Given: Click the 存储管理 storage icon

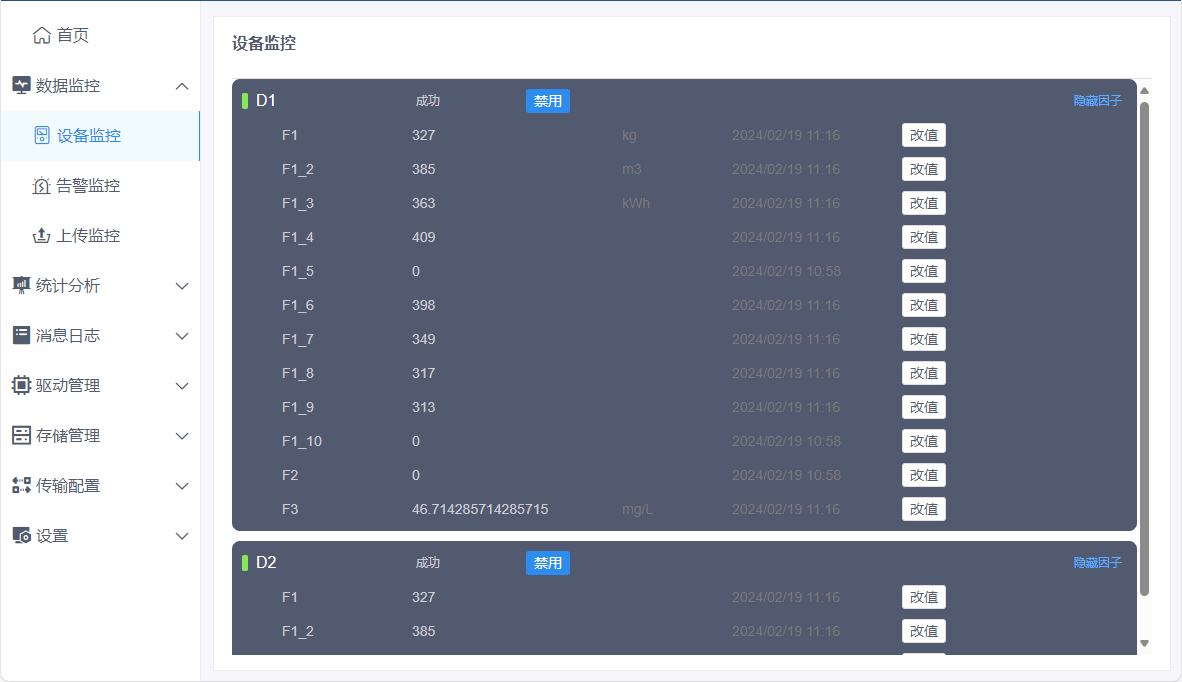Looking at the screenshot, I should coord(21,435).
